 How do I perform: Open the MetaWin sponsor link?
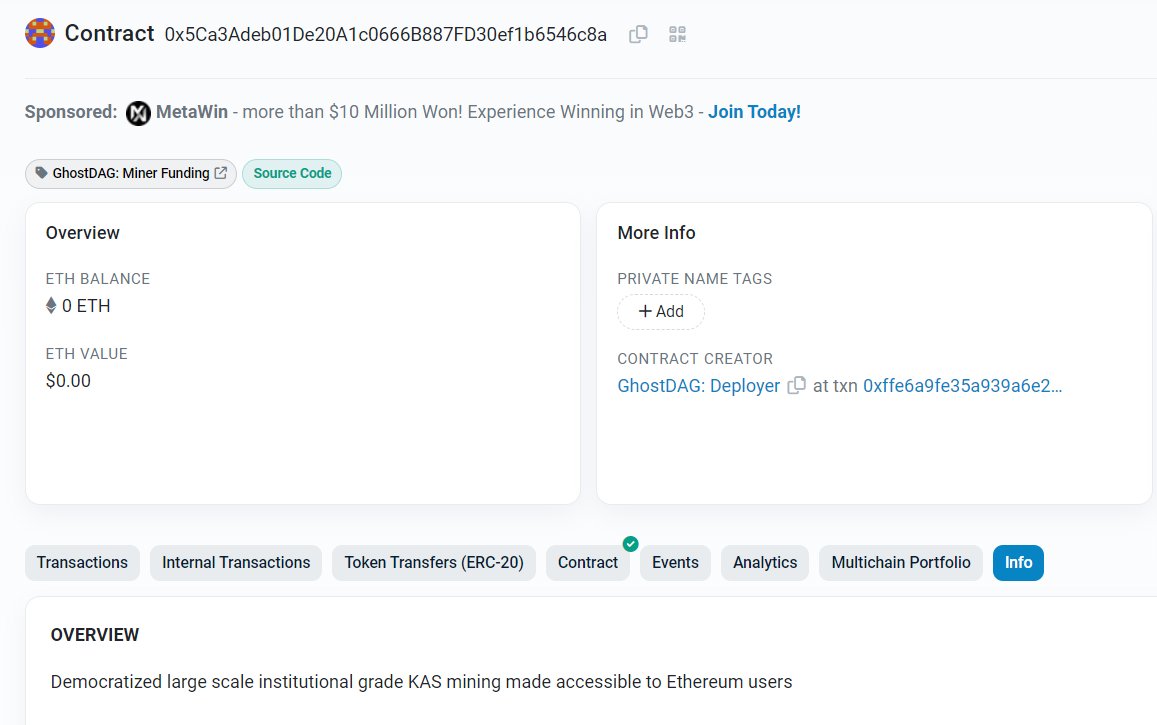click(192, 112)
